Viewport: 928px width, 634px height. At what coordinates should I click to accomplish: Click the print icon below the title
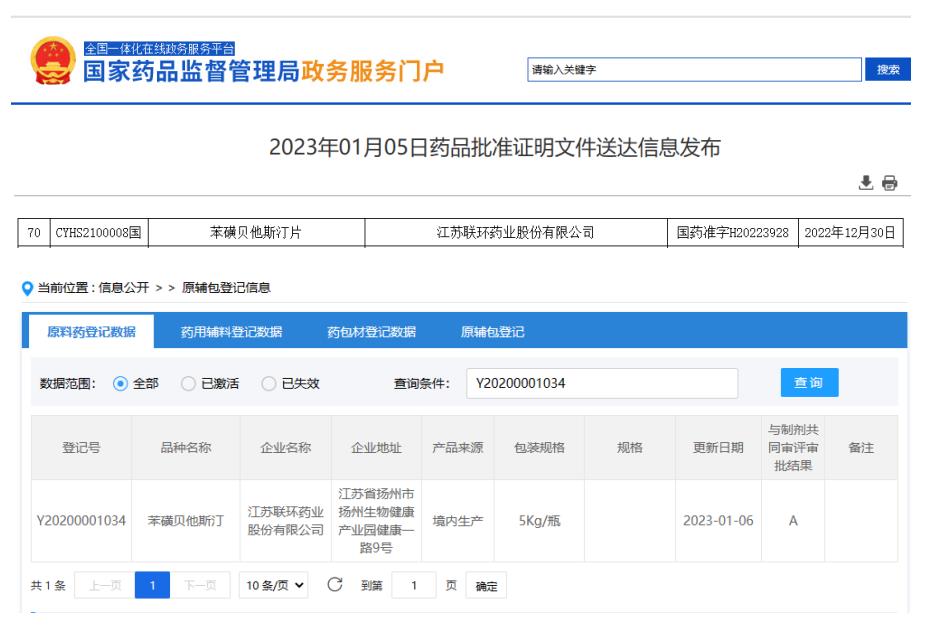point(890,184)
